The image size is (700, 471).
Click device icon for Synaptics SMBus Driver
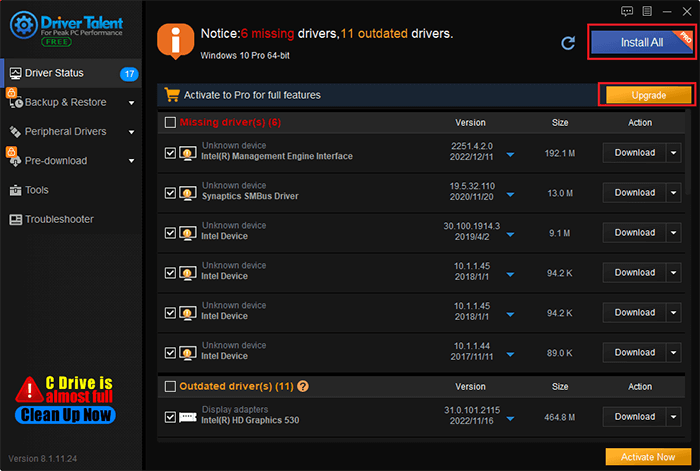(x=188, y=193)
